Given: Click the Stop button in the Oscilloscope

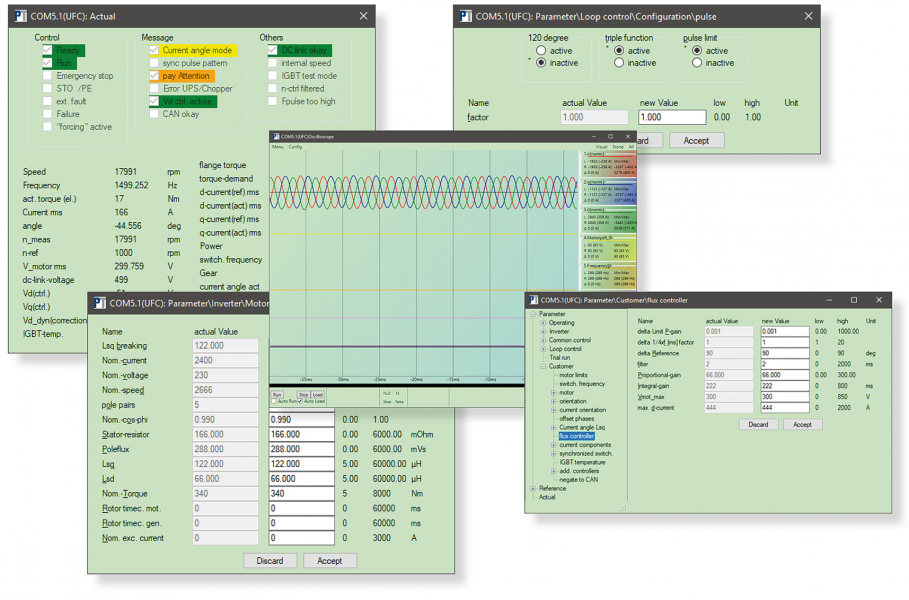Looking at the screenshot, I should coord(303,394).
